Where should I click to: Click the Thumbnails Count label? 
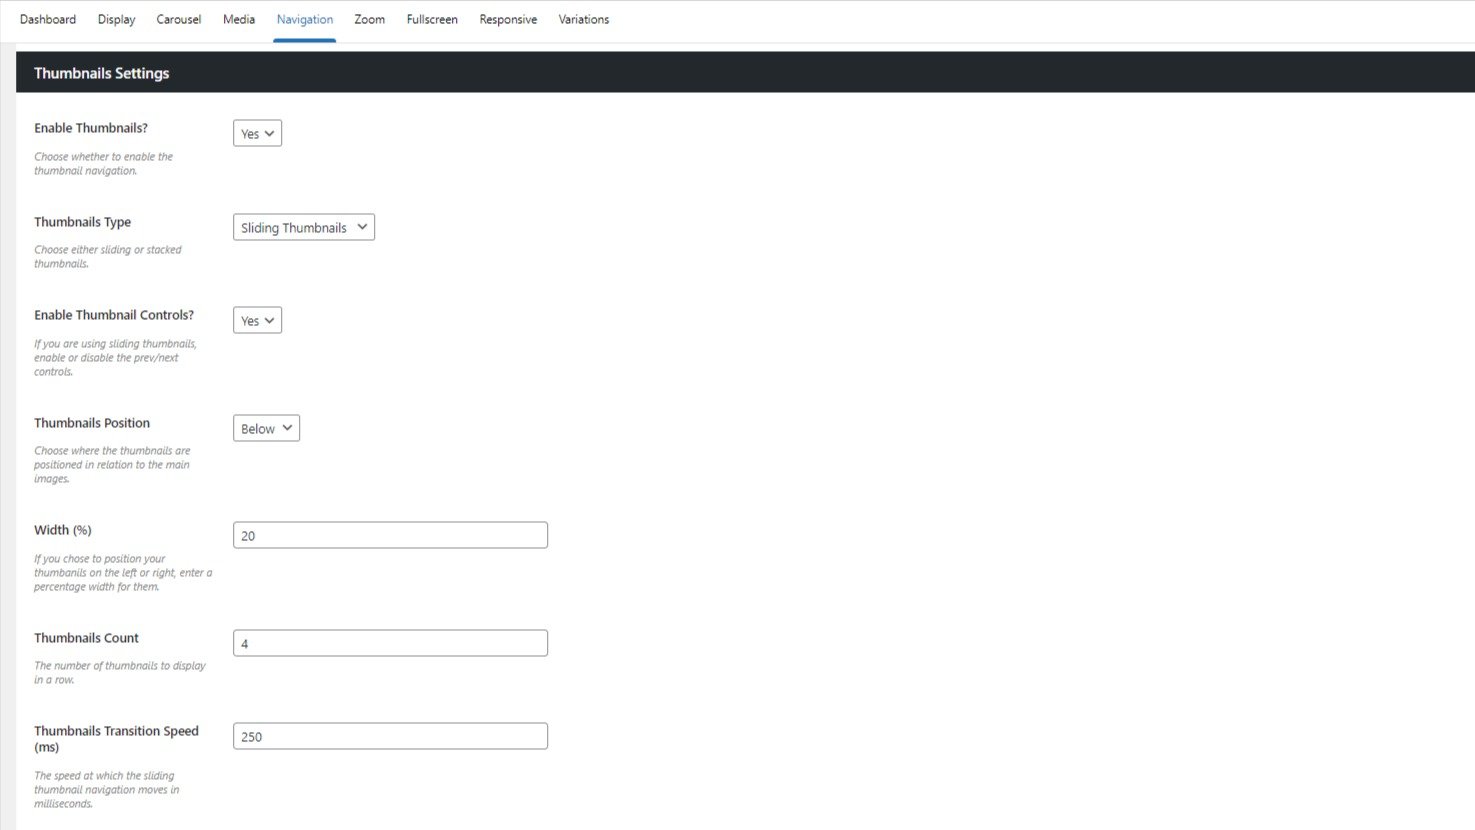coord(86,637)
